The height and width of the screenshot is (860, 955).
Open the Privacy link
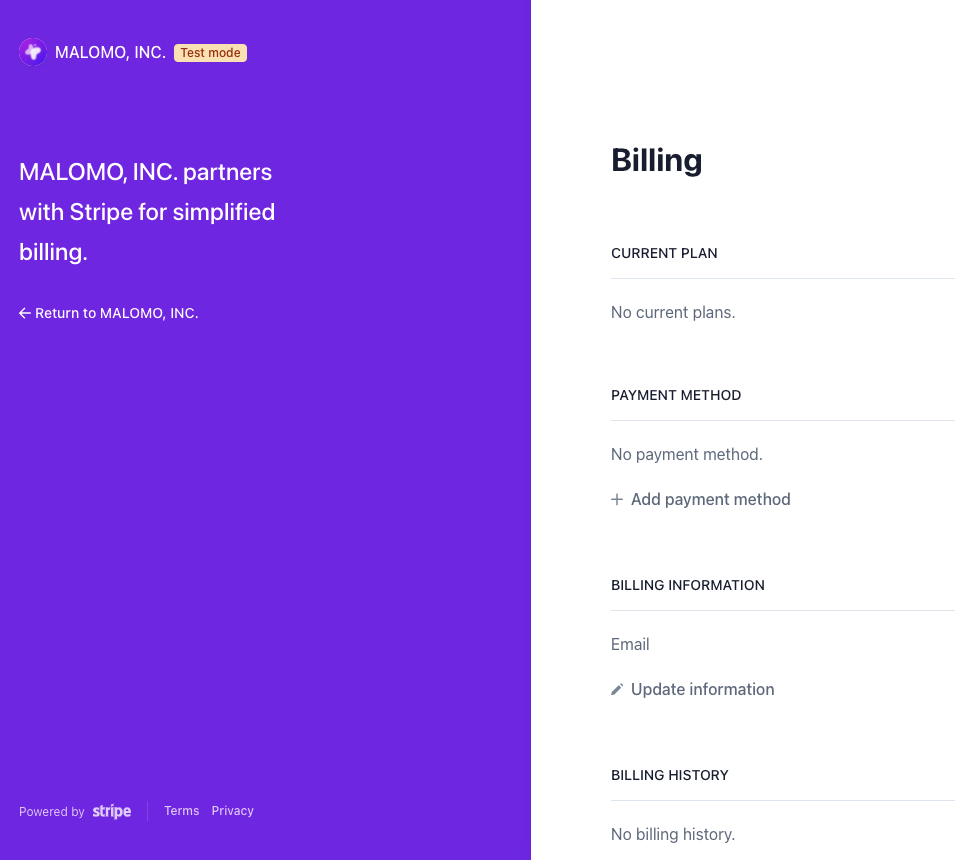pos(232,810)
